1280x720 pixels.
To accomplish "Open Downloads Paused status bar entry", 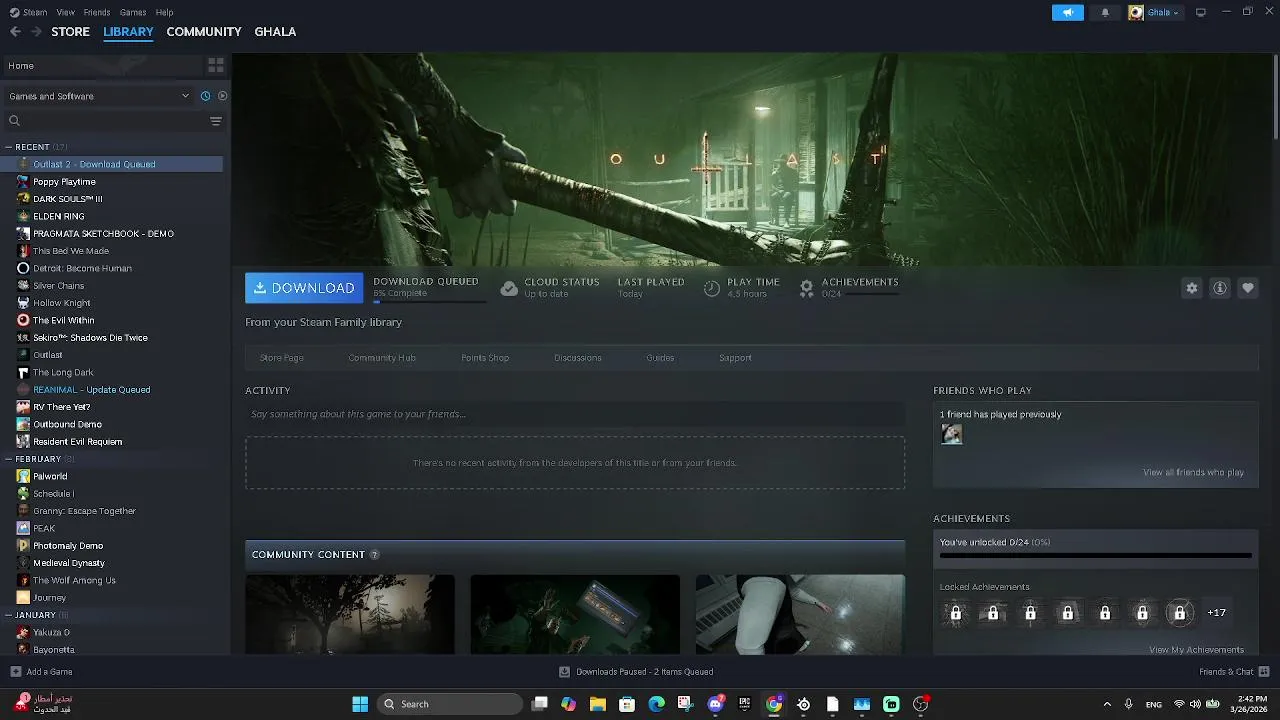I will (635, 672).
